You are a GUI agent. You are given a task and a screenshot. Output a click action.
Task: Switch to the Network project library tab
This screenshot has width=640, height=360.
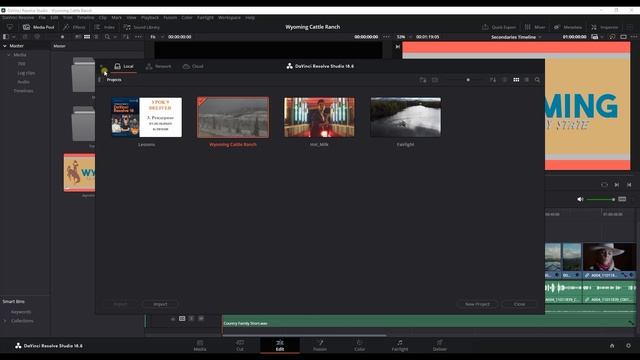158,66
